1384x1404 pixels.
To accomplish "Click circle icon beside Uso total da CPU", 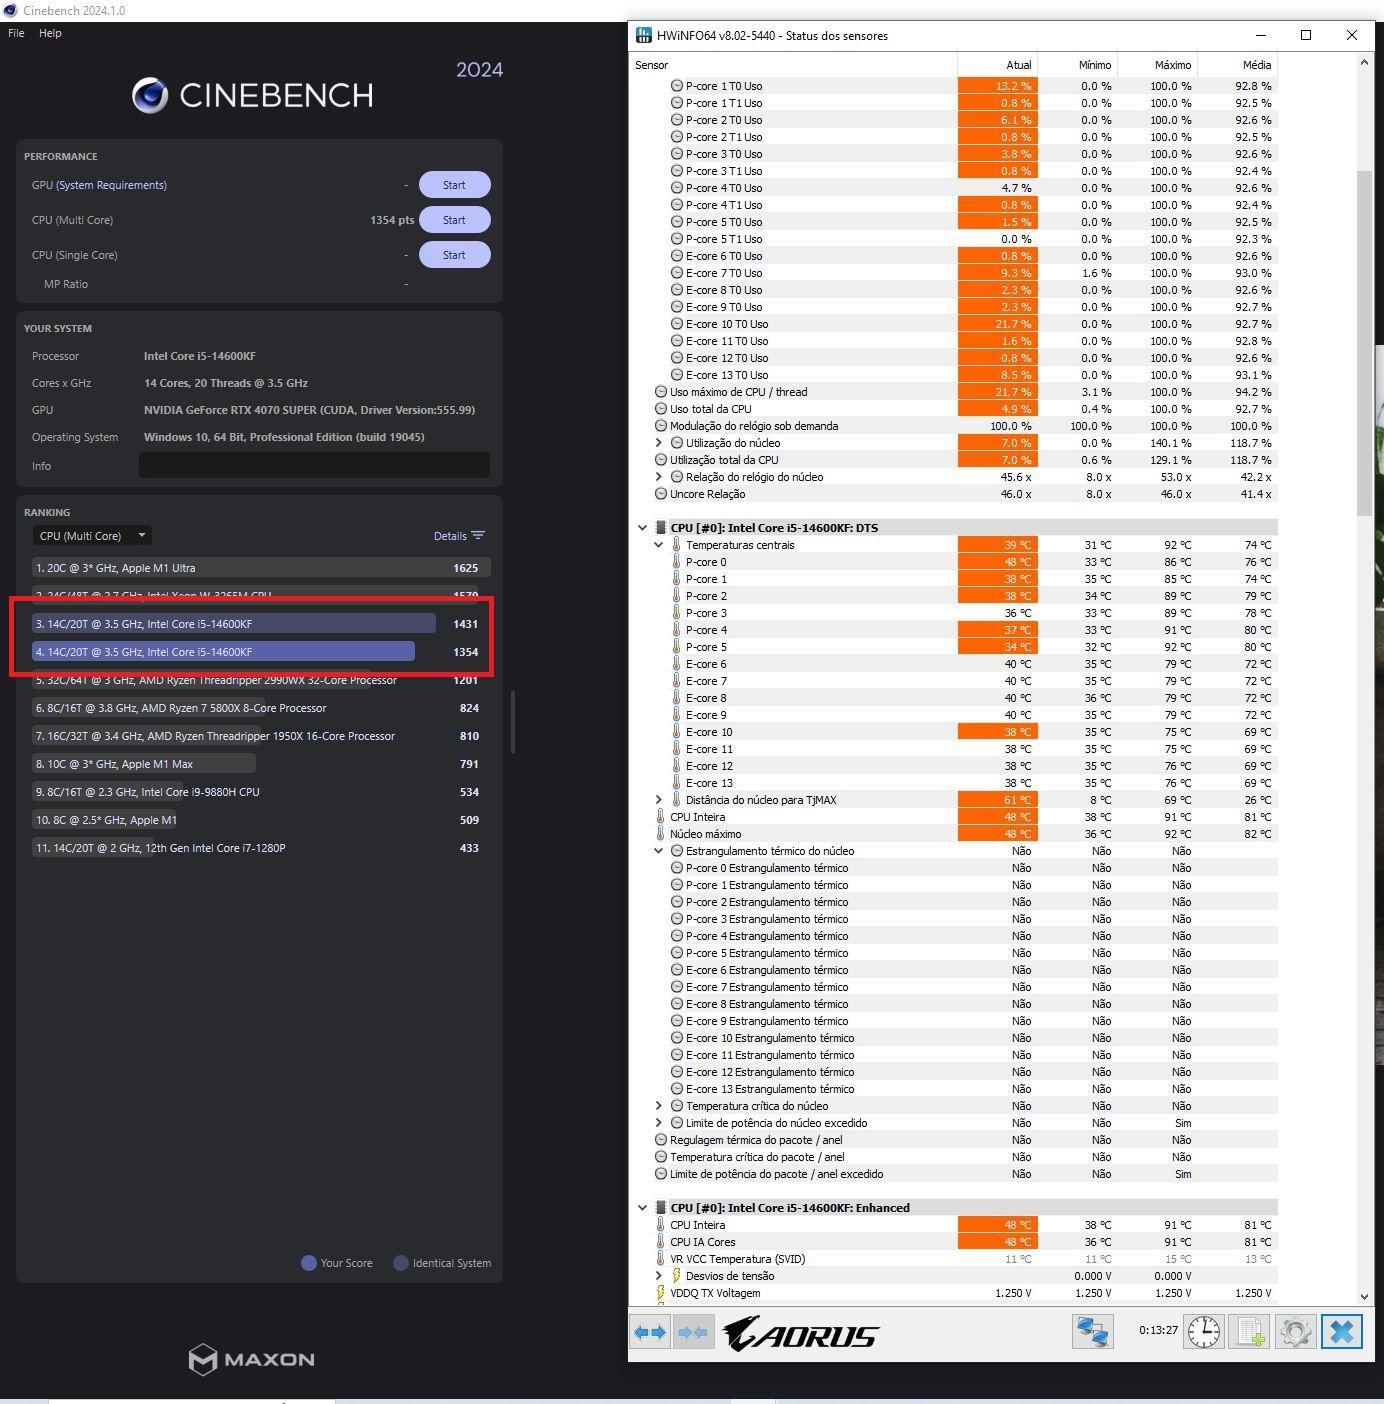I will click(x=661, y=409).
